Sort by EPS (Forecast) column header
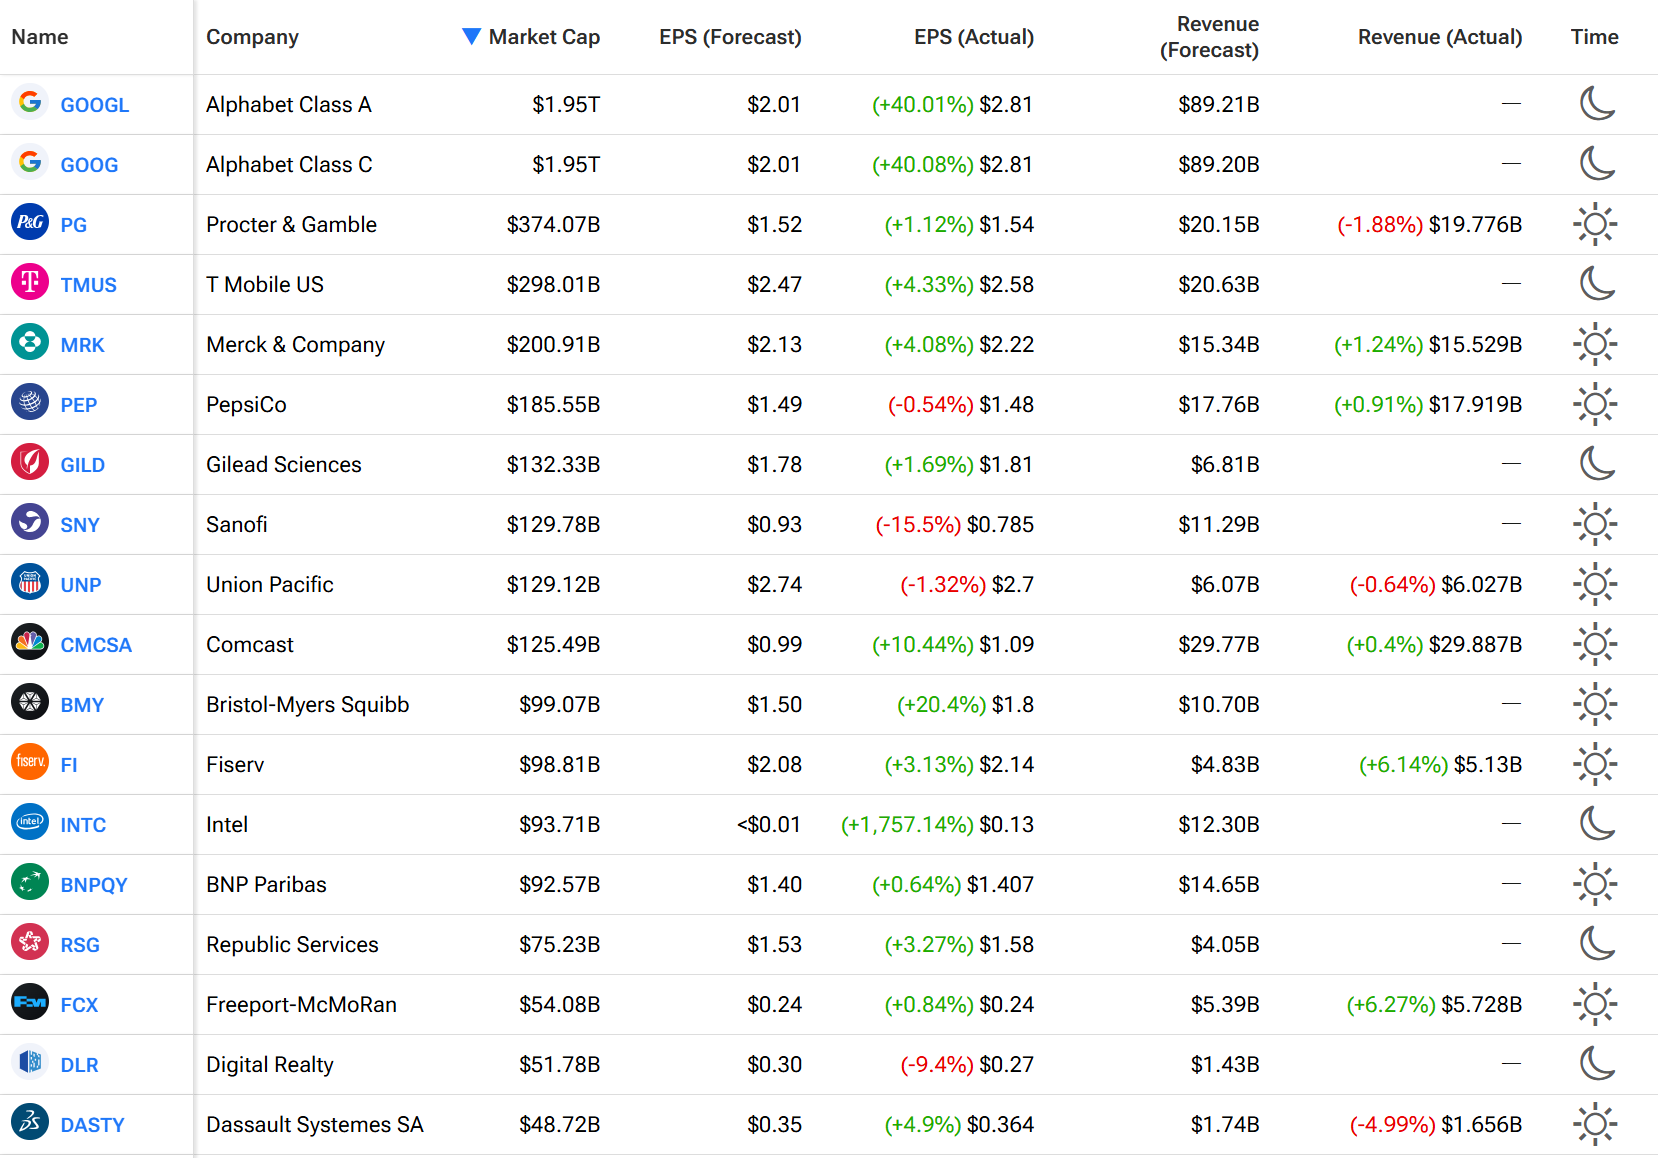The width and height of the screenshot is (1658, 1158). click(x=730, y=37)
